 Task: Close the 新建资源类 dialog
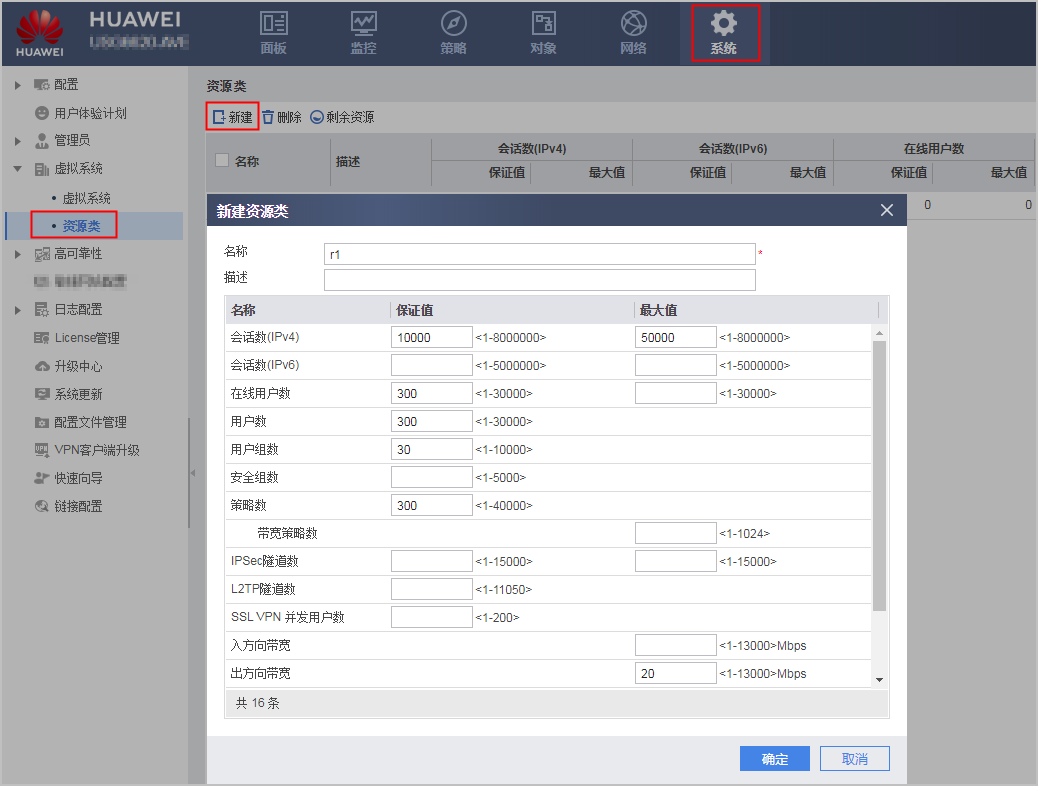pos(887,211)
